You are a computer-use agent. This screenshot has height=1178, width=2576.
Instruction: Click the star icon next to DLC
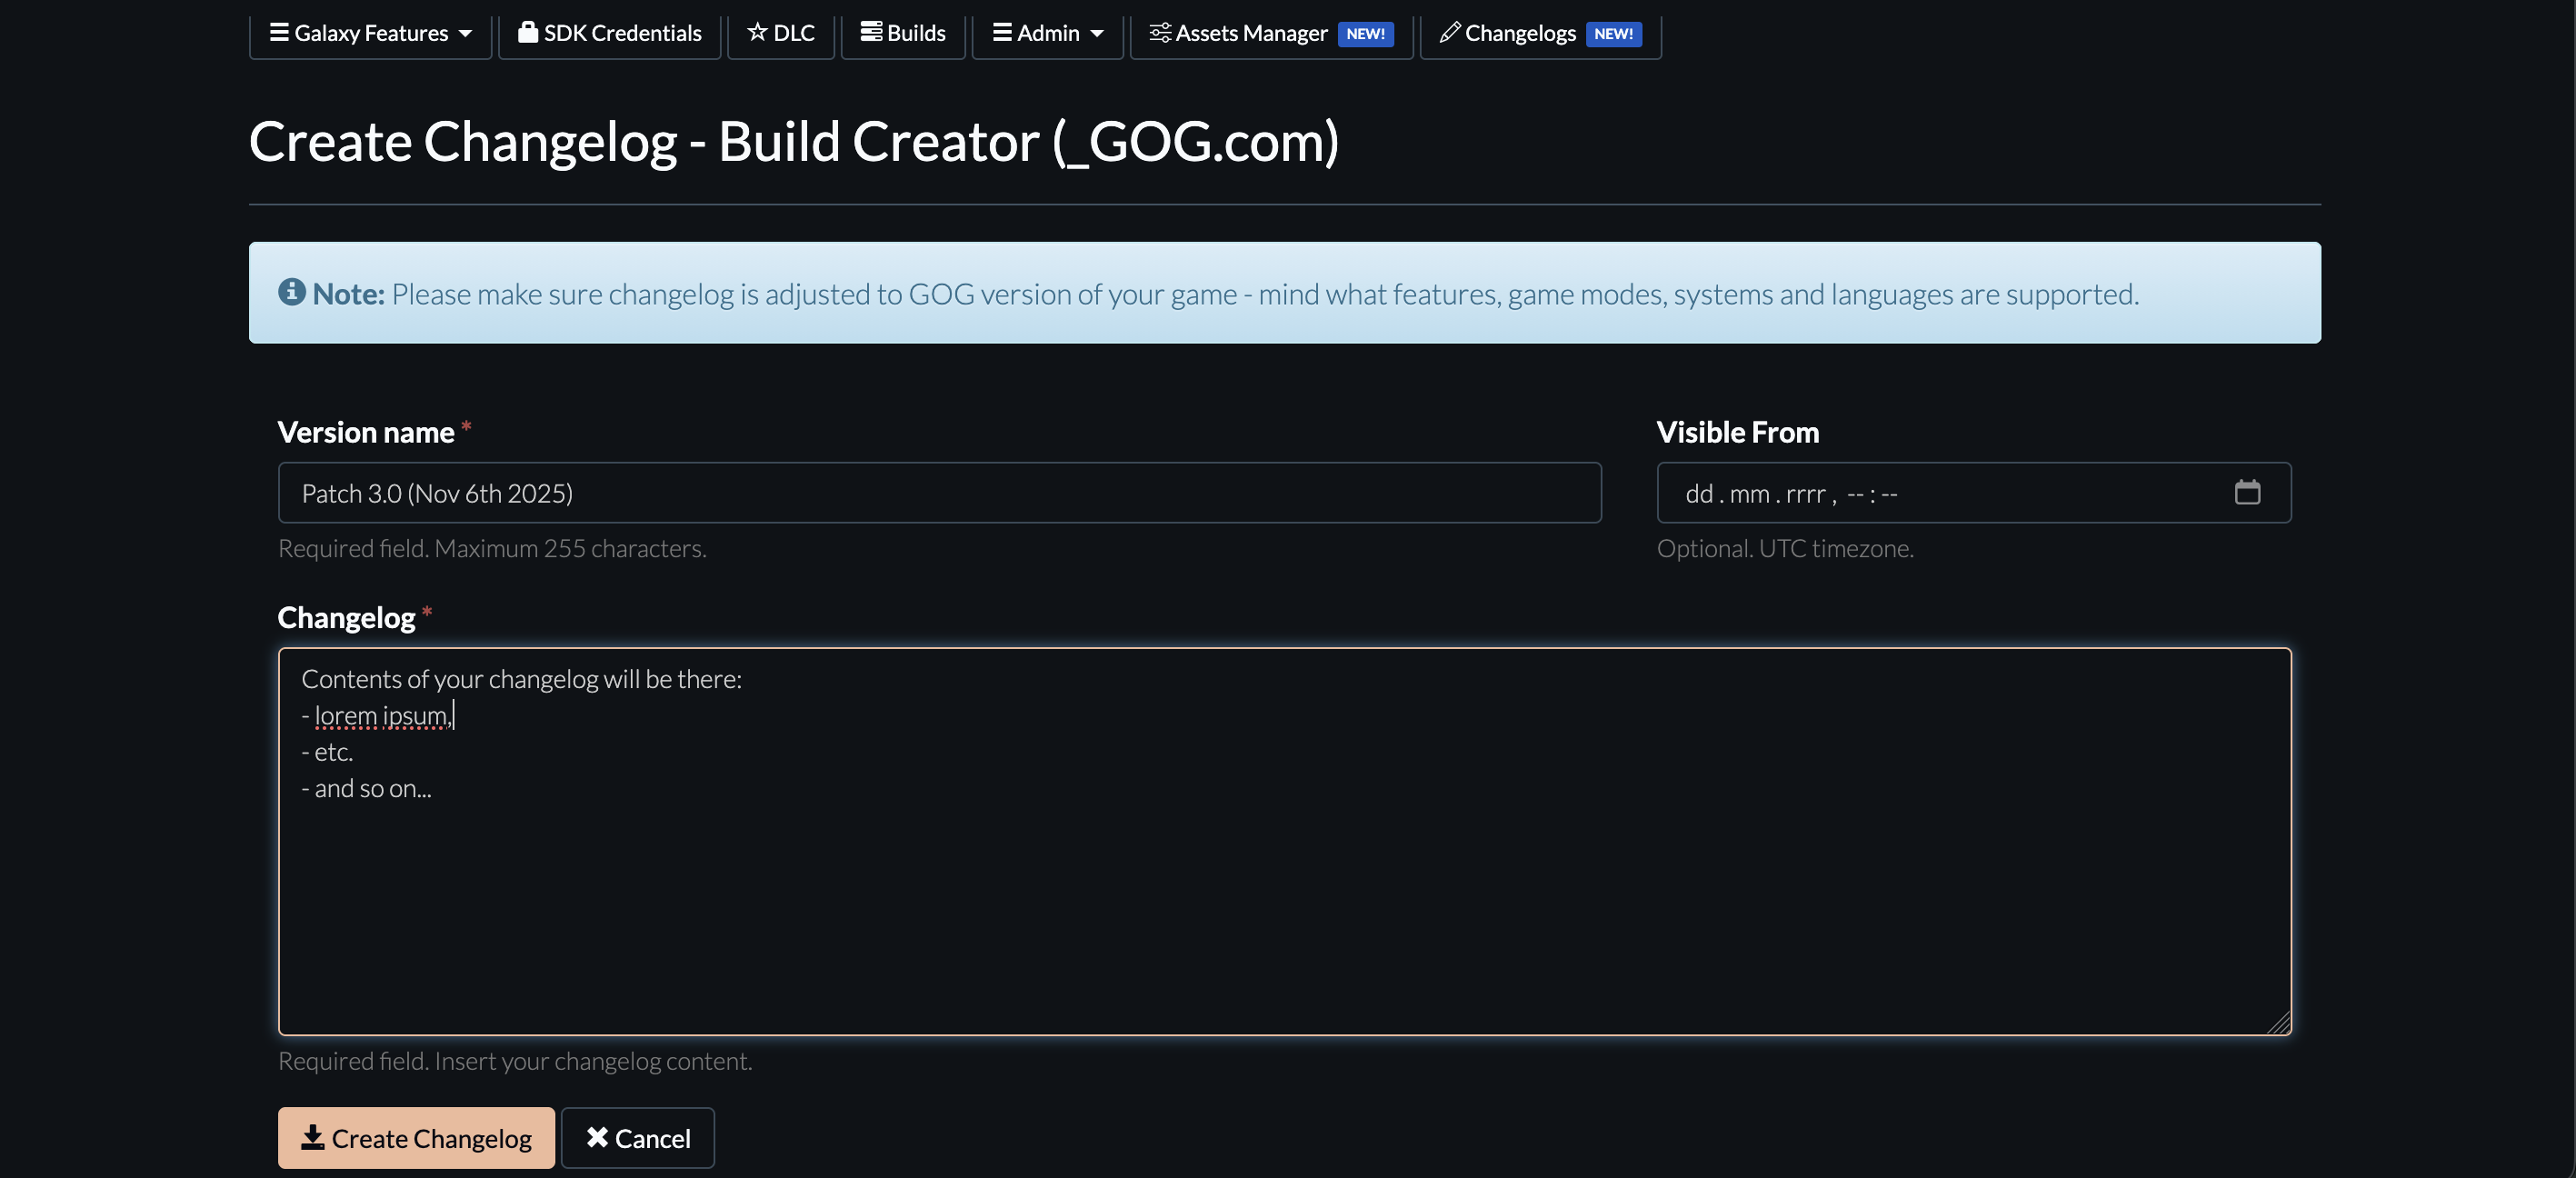(x=757, y=32)
